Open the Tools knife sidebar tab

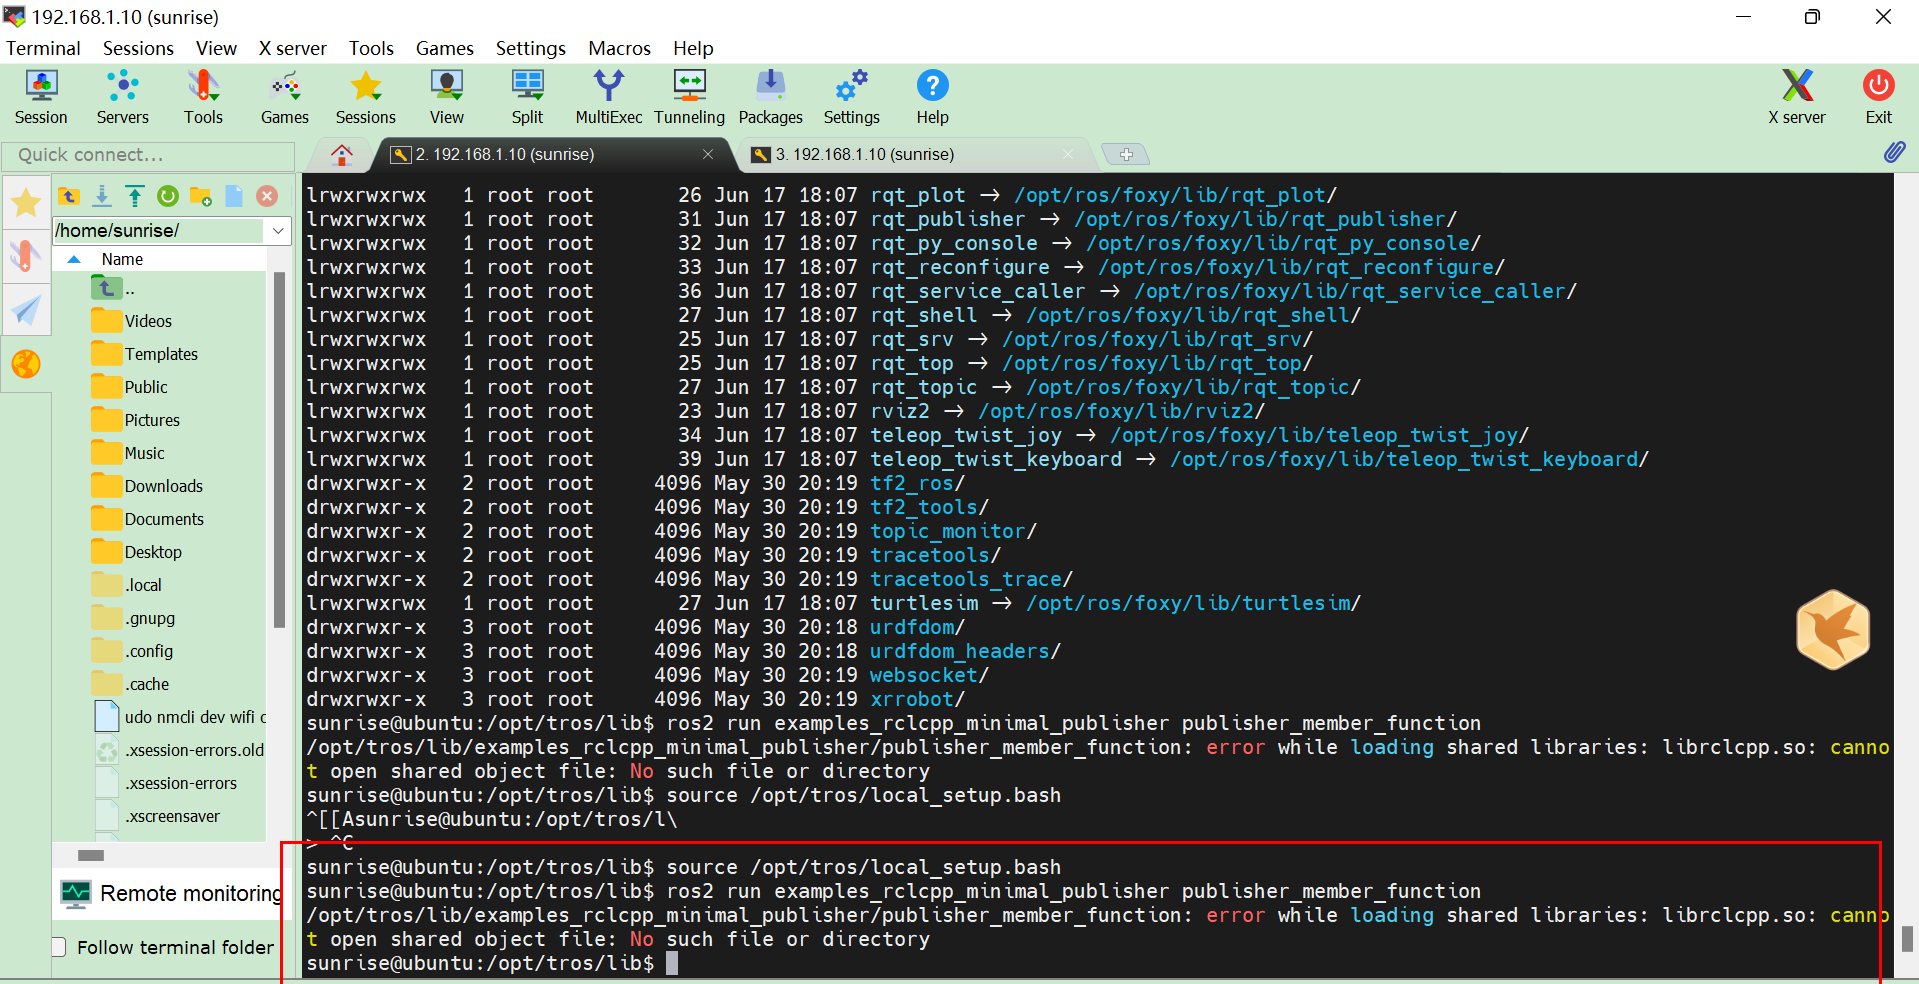click(26, 256)
